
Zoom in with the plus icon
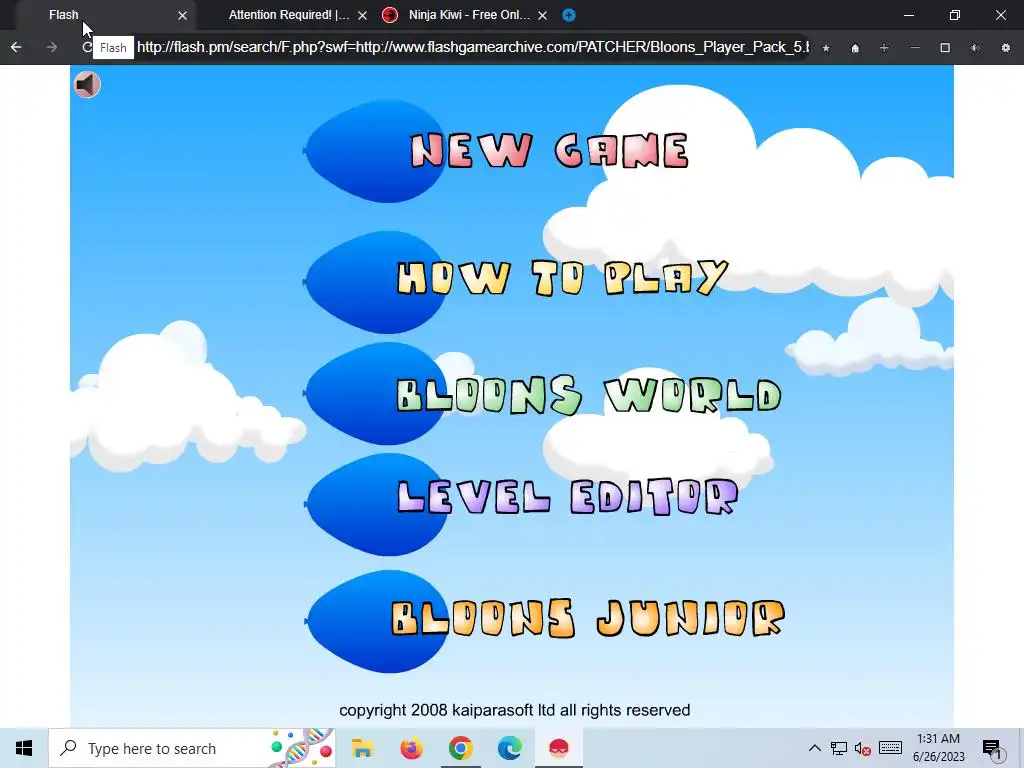coord(884,48)
